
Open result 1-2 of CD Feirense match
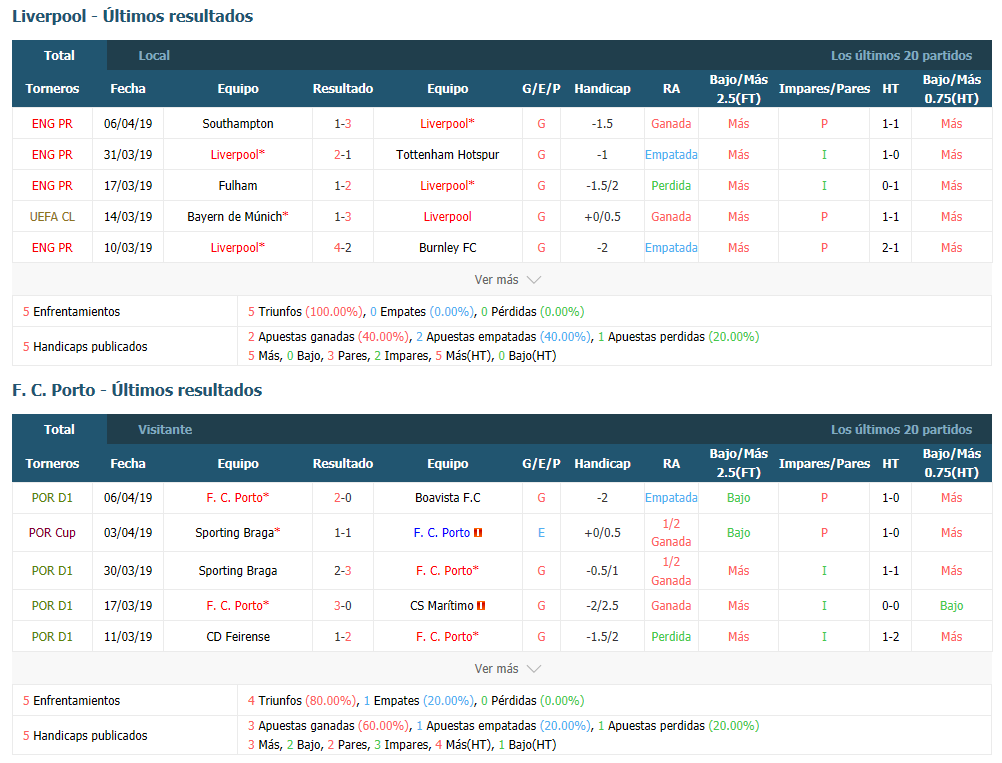pos(343,637)
